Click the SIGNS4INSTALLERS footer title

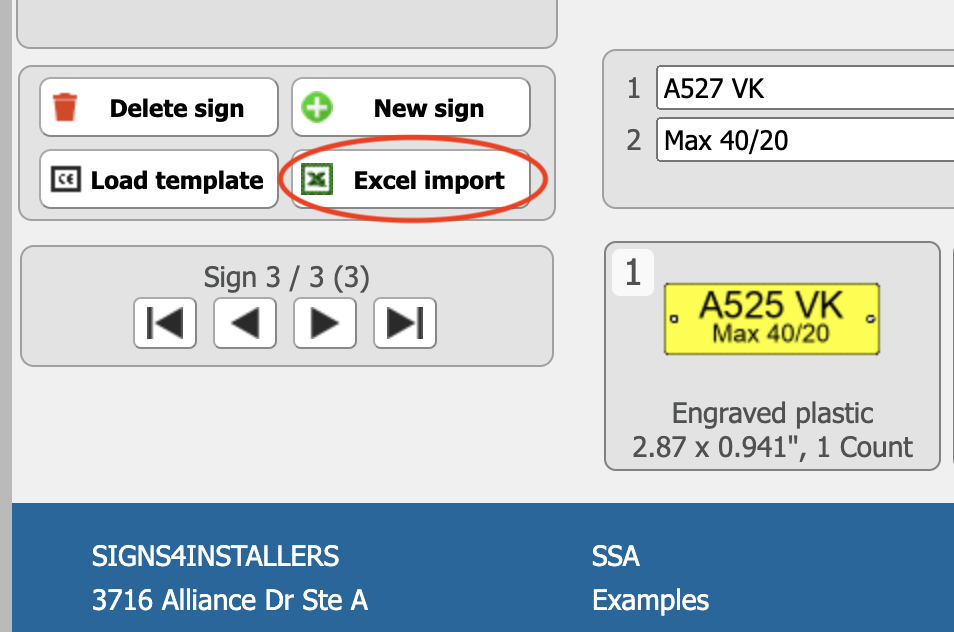(215, 556)
